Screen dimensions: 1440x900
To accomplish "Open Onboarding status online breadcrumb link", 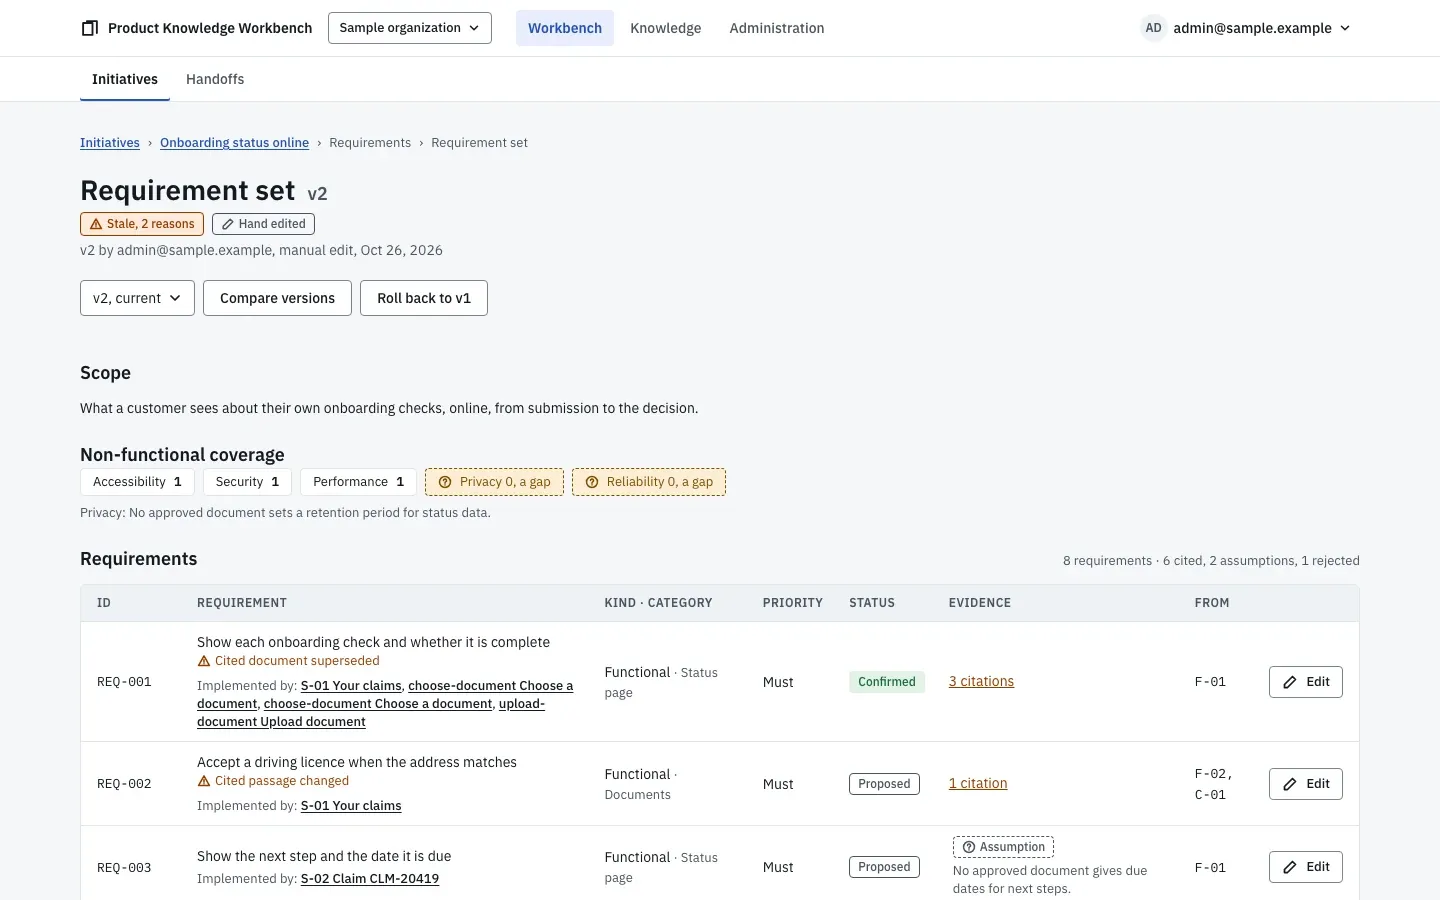I will coord(234,143).
